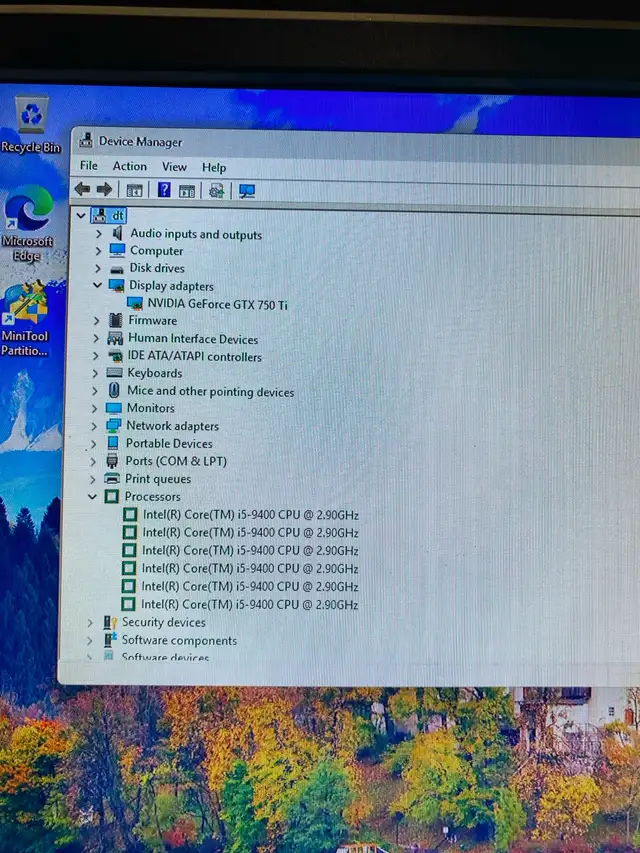Collapse the dt root node

(81, 215)
